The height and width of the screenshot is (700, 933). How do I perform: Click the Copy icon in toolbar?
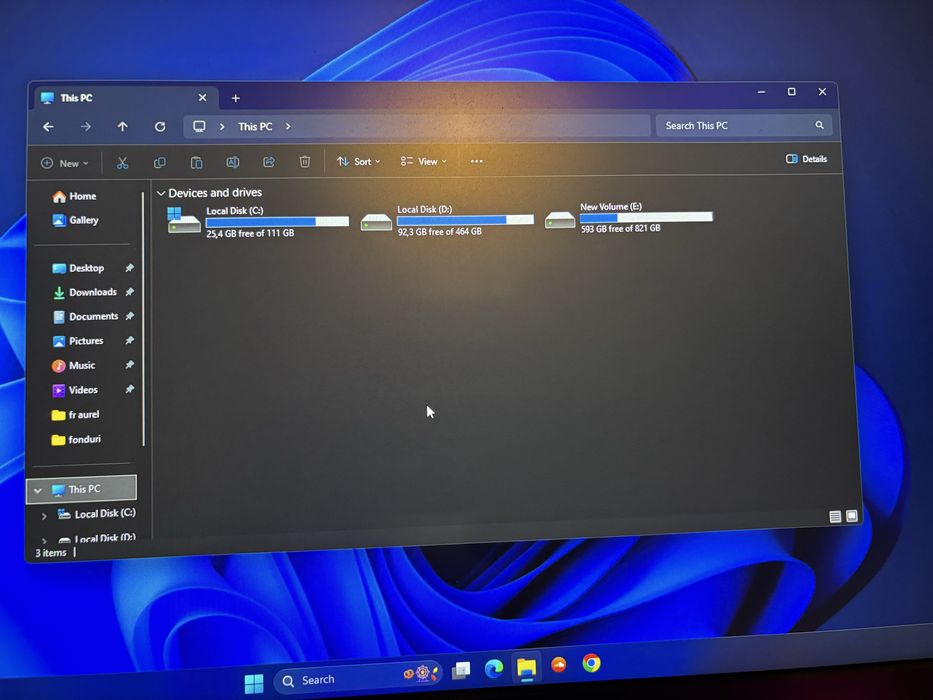pyautogui.click(x=159, y=162)
